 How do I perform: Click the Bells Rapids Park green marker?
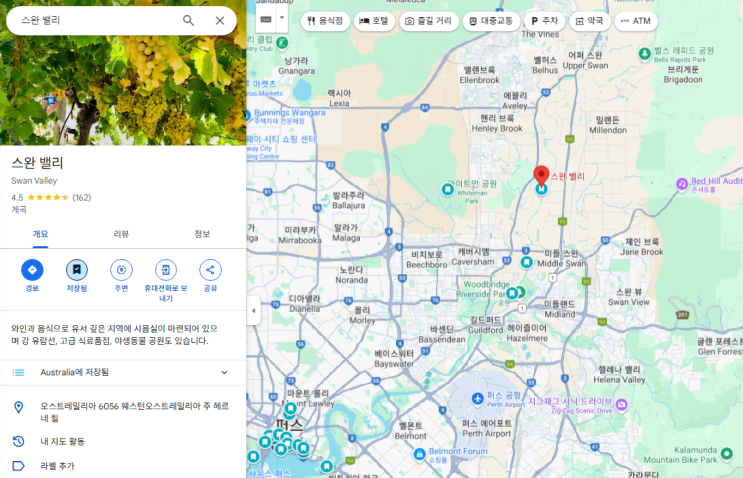tap(644, 54)
